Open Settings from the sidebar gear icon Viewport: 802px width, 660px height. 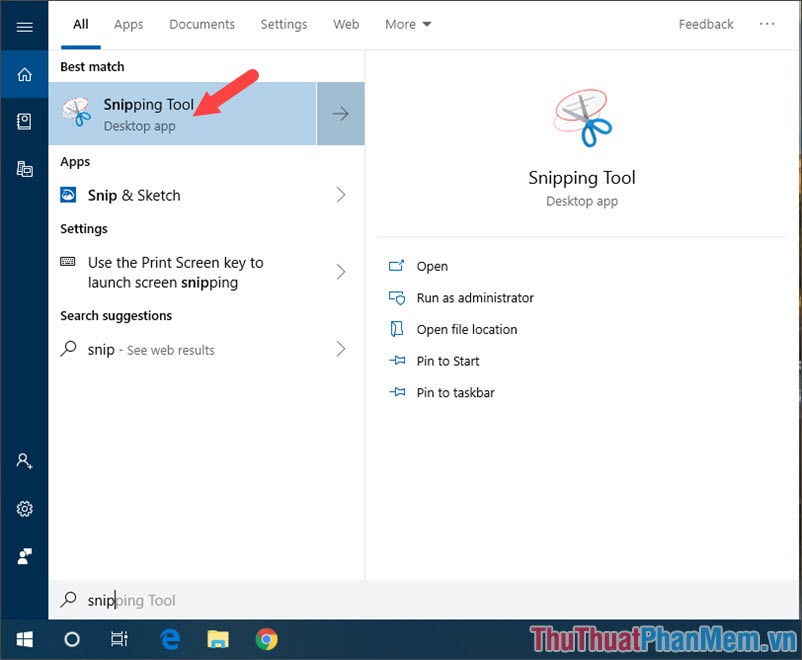(24, 509)
